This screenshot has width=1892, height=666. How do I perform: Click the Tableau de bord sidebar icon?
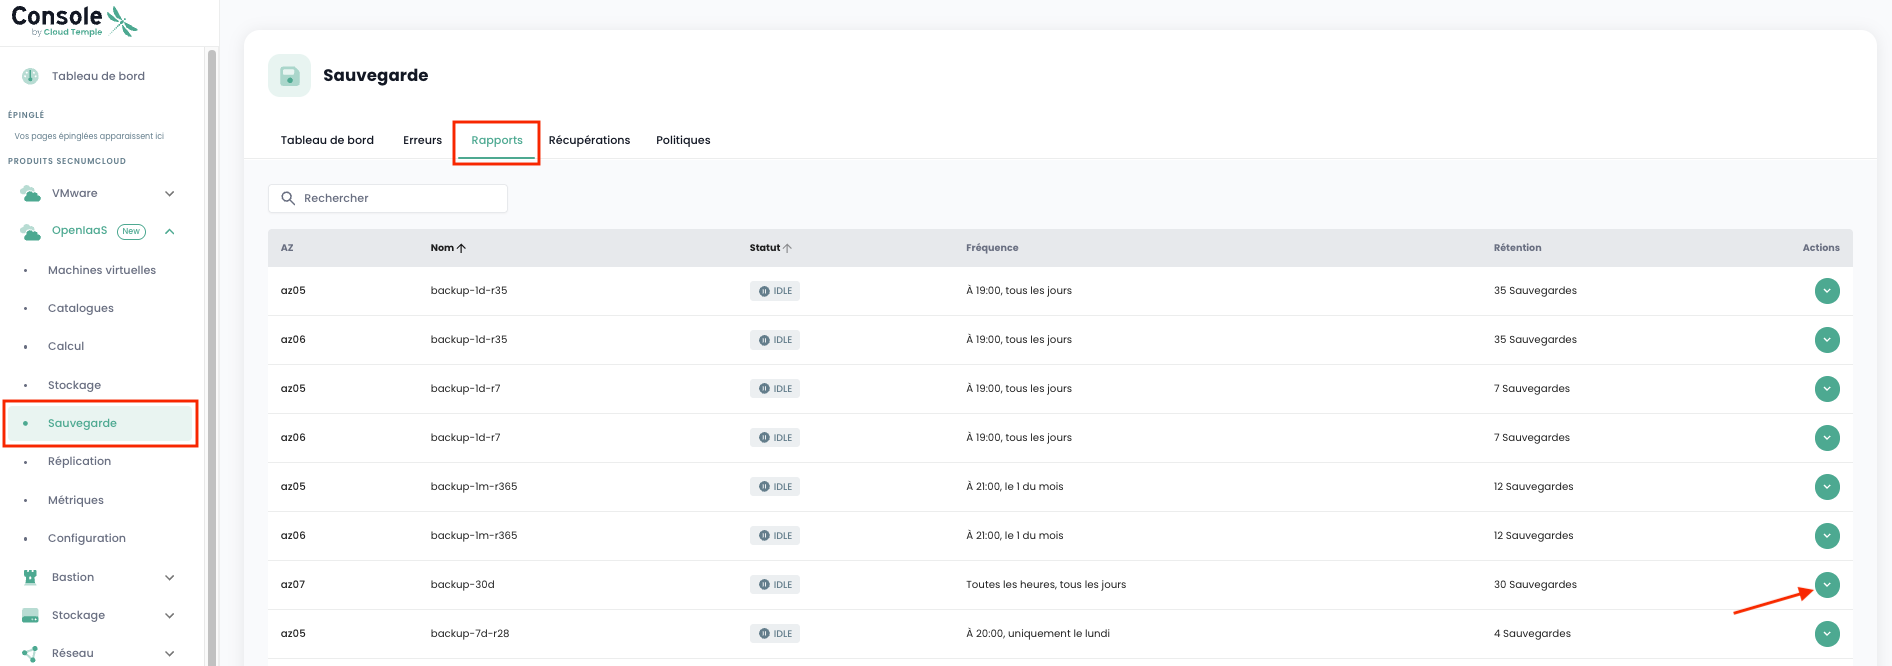click(30, 76)
